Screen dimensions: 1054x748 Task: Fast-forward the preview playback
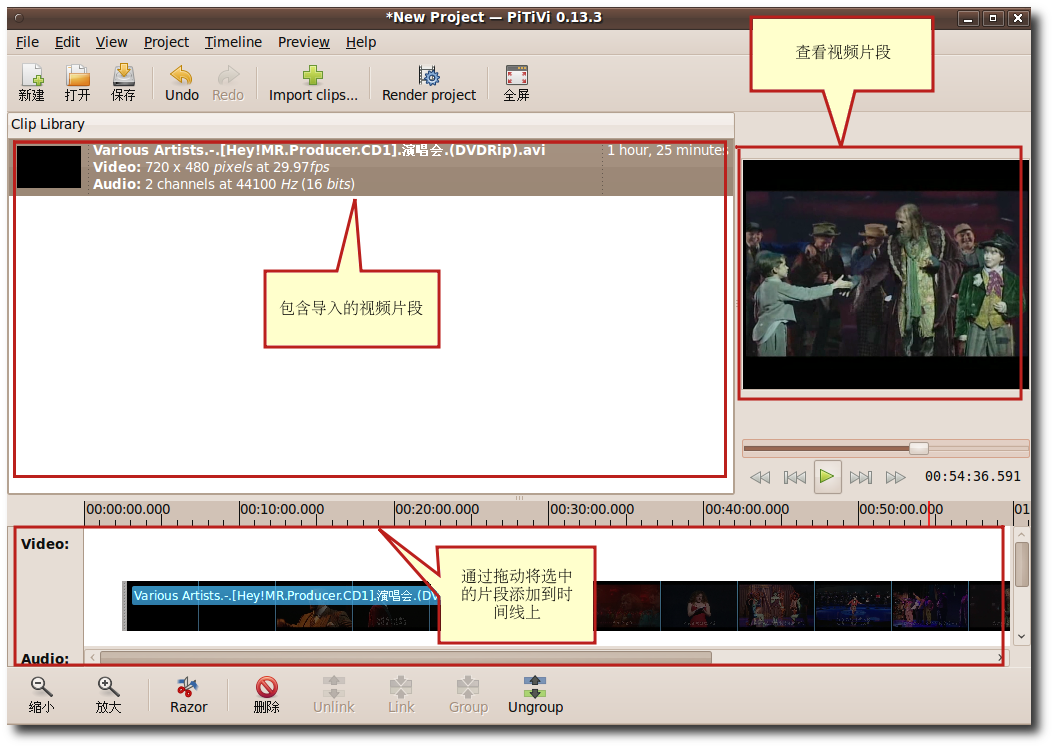point(895,477)
